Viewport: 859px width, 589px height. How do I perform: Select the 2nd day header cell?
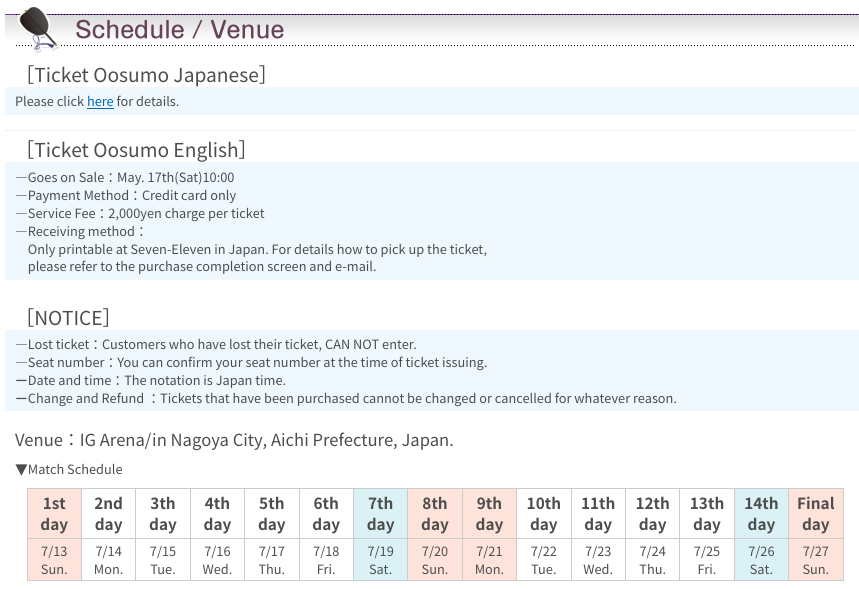tap(108, 514)
